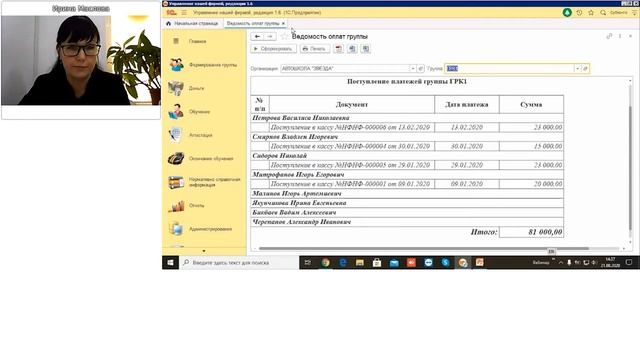Open the Группа field's open-item button
Screen dimensions: 640x360
tap(585, 69)
